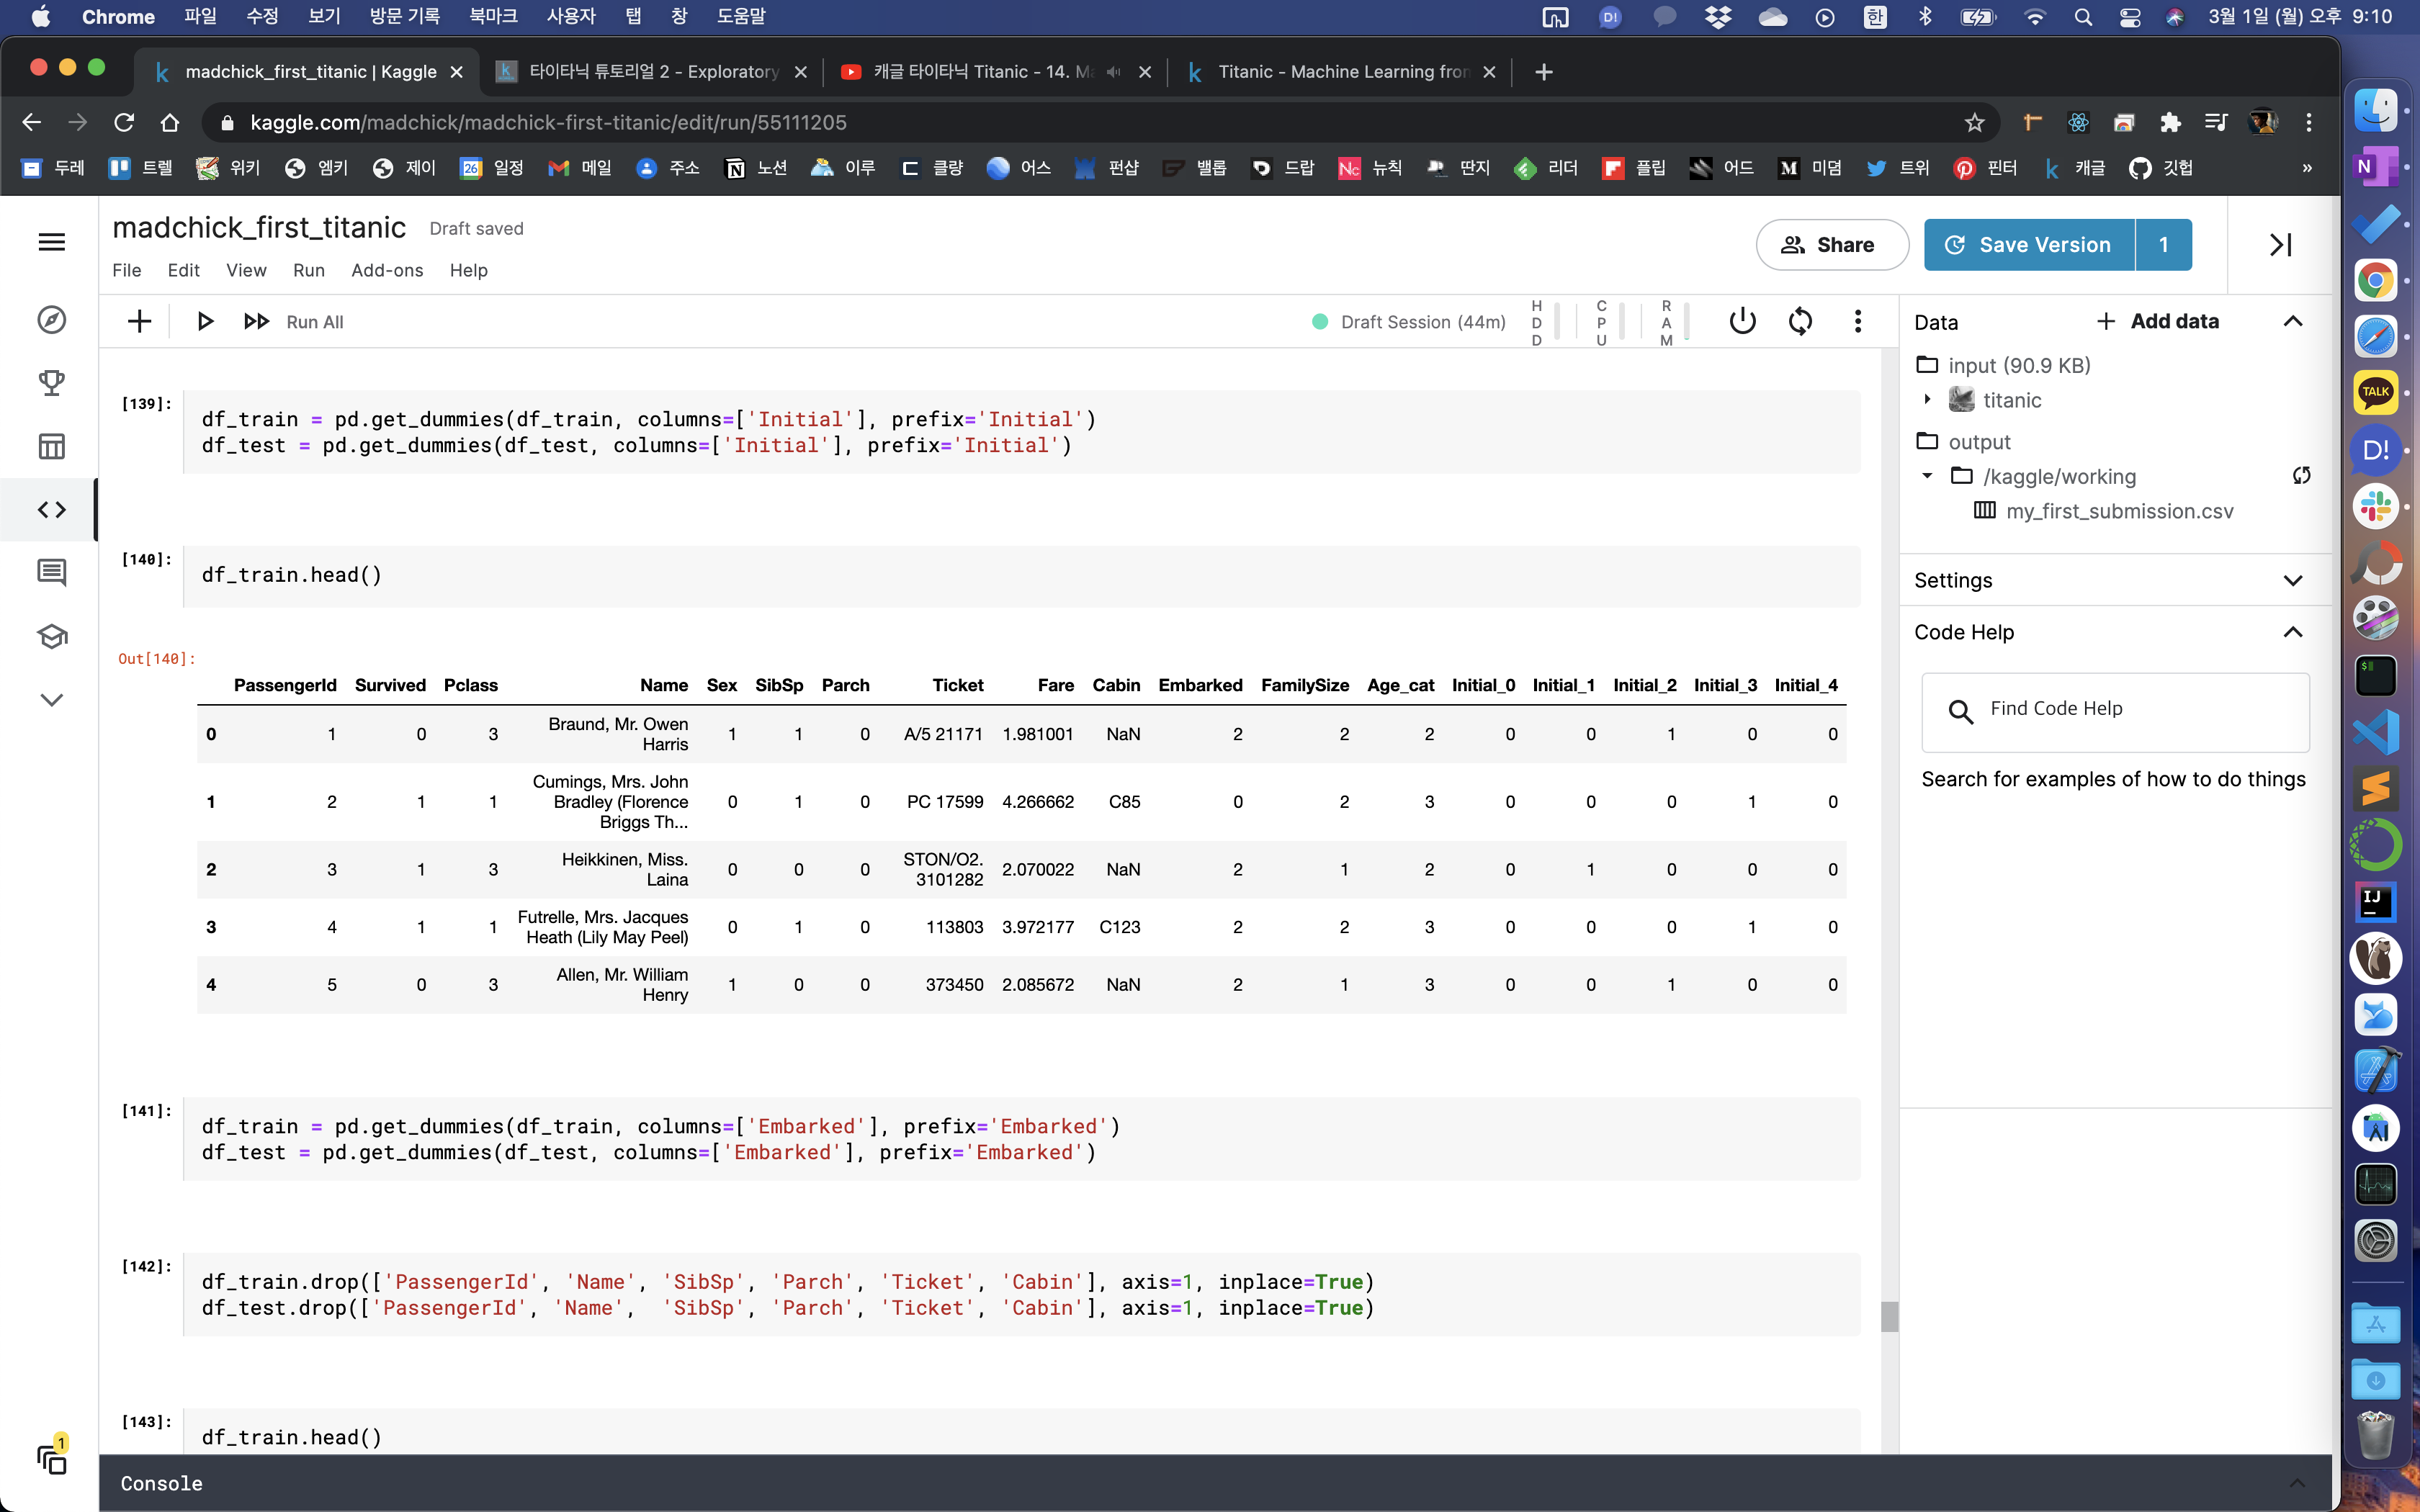2420x1512 pixels.
Task: Click the session power icon
Action: 1742,321
